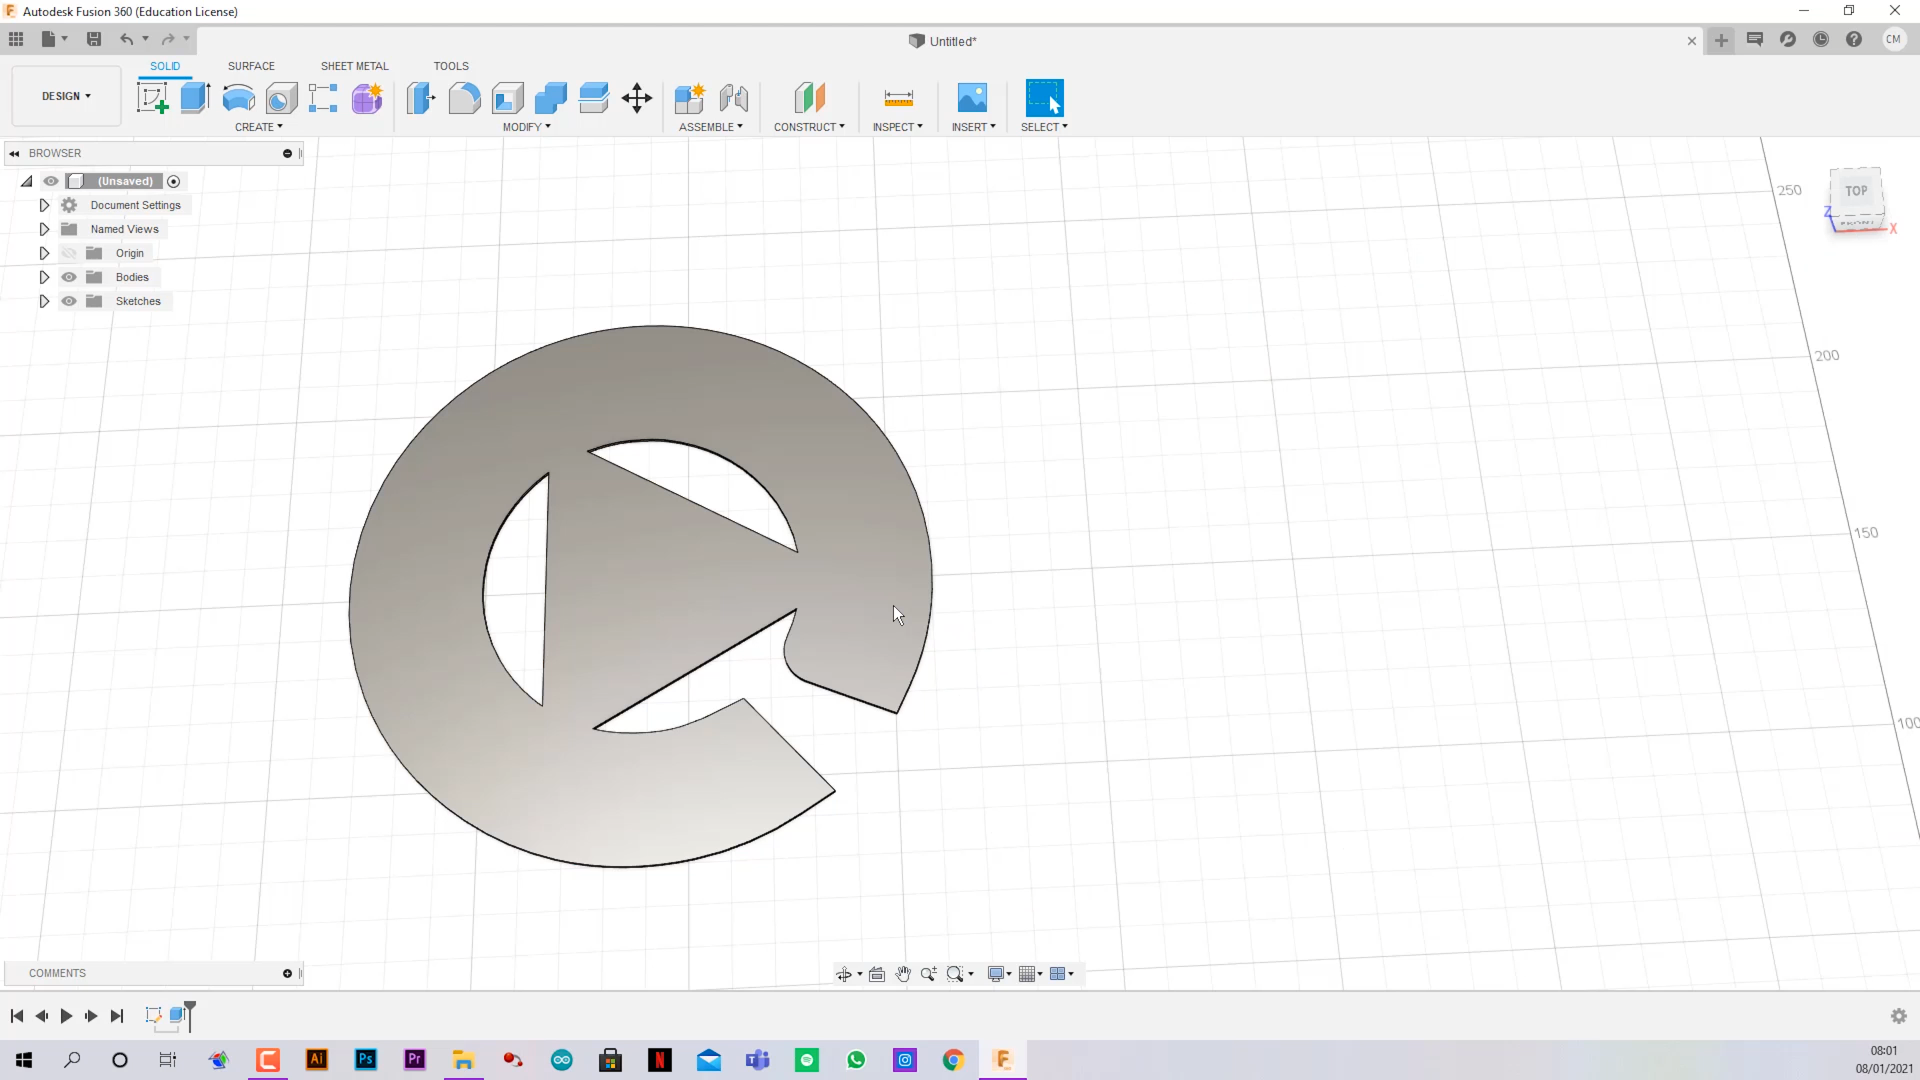The height and width of the screenshot is (1080, 1920).
Task: Expand the Bodies tree item
Action: click(44, 277)
